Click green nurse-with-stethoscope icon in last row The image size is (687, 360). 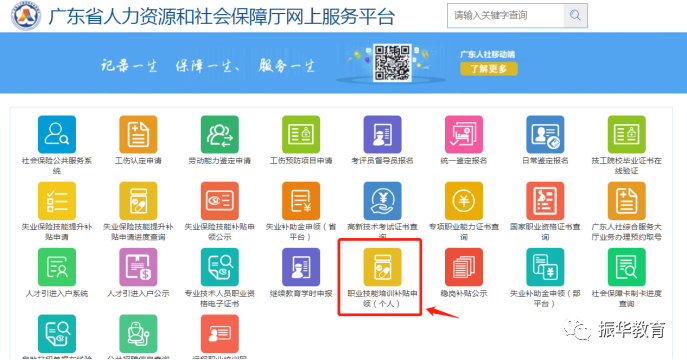coord(138,333)
